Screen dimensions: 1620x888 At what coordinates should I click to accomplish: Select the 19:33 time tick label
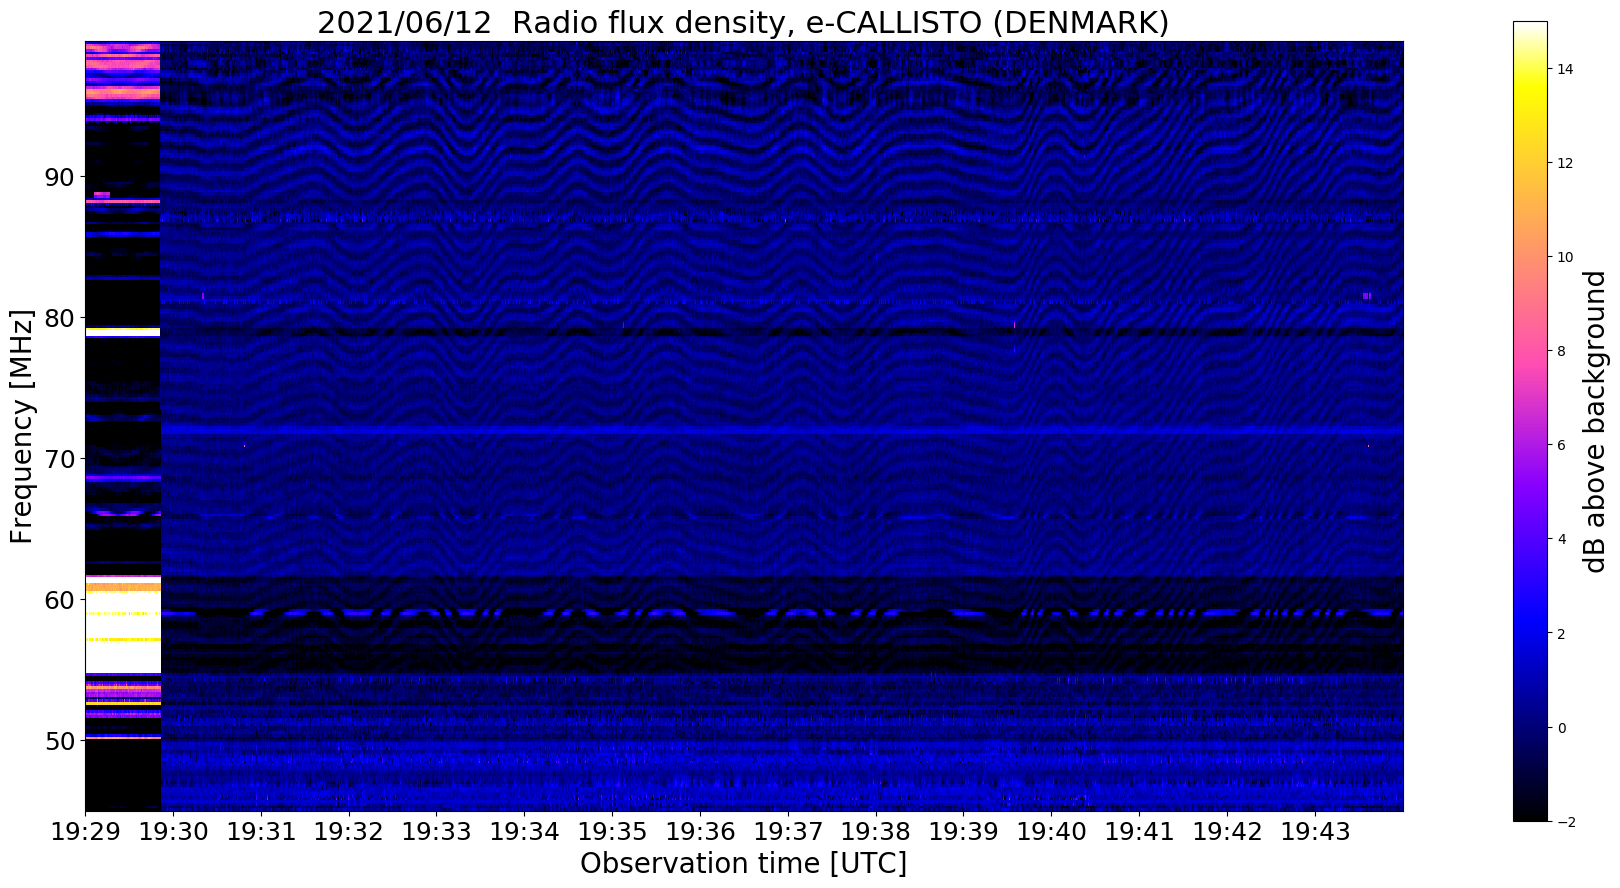pyautogui.click(x=437, y=831)
